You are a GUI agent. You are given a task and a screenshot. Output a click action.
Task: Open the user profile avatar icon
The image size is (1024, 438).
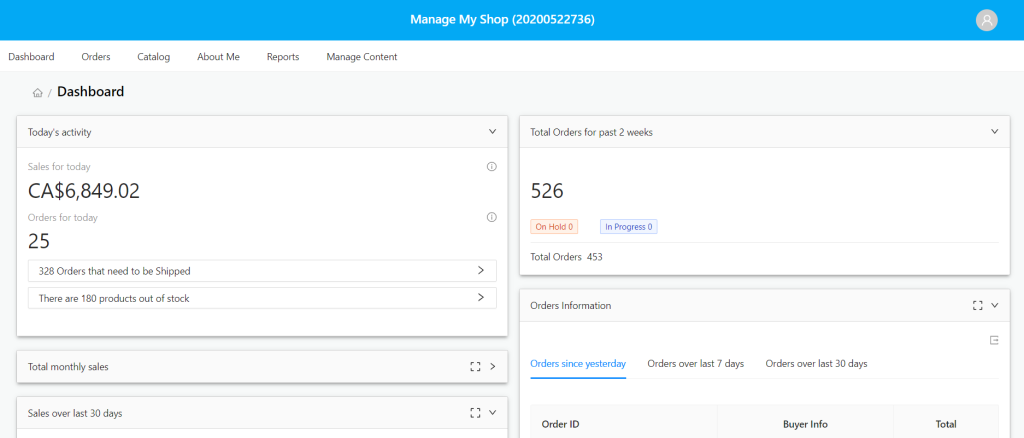point(986,20)
